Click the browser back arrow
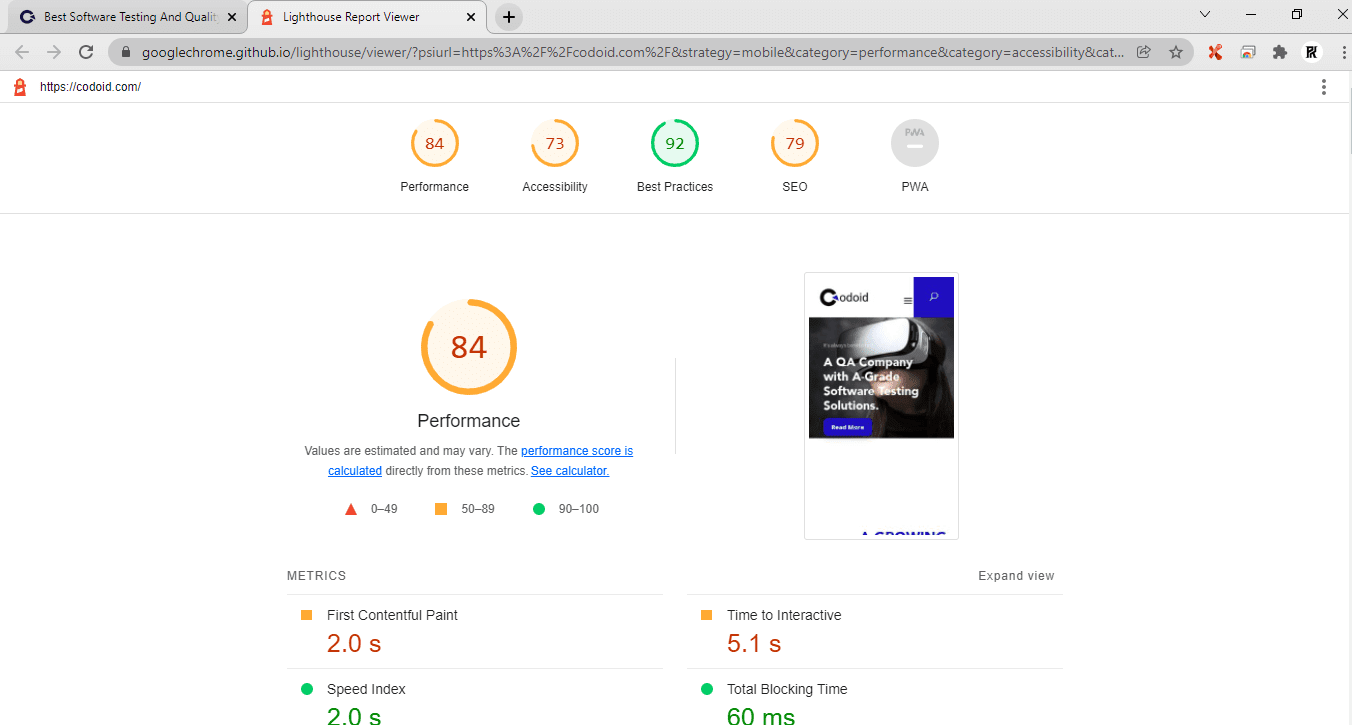Image resolution: width=1352 pixels, height=725 pixels. pyautogui.click(x=22, y=52)
